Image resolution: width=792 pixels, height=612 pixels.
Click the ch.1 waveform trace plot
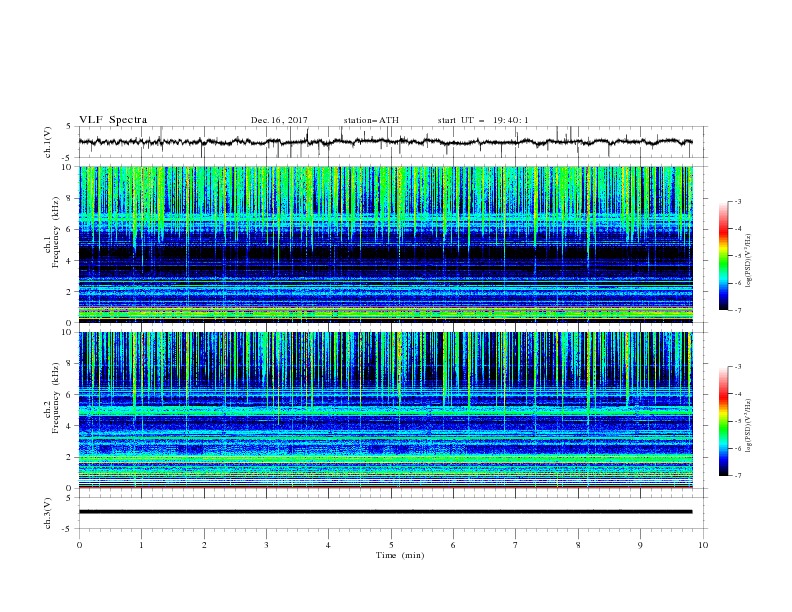[386, 142]
